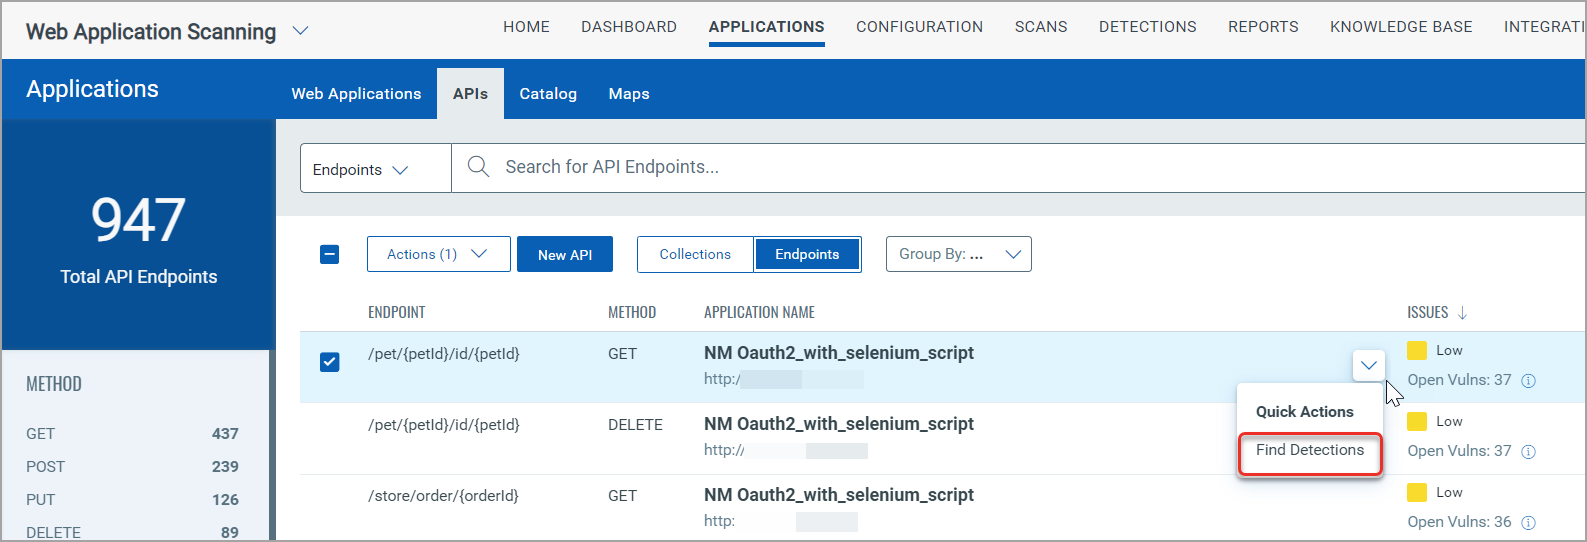Viewport: 1587px width, 542px height.
Task: Click the ISSUES column header
Action: coord(1427,313)
